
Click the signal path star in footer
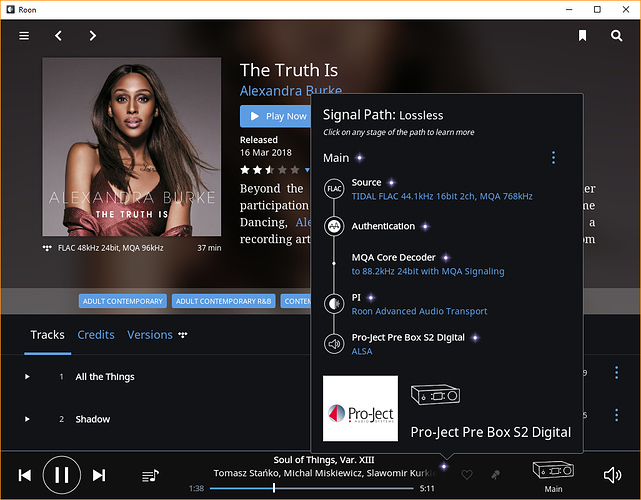point(444,466)
